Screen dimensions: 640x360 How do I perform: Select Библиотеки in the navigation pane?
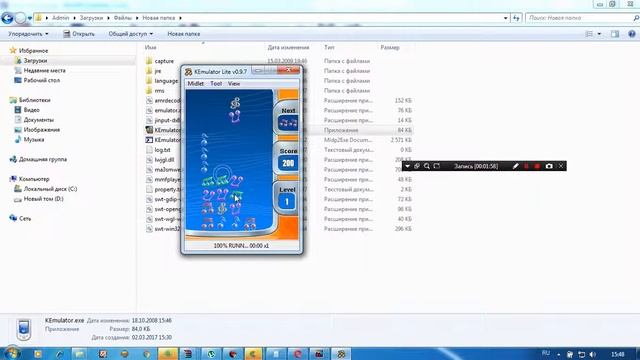click(x=35, y=100)
